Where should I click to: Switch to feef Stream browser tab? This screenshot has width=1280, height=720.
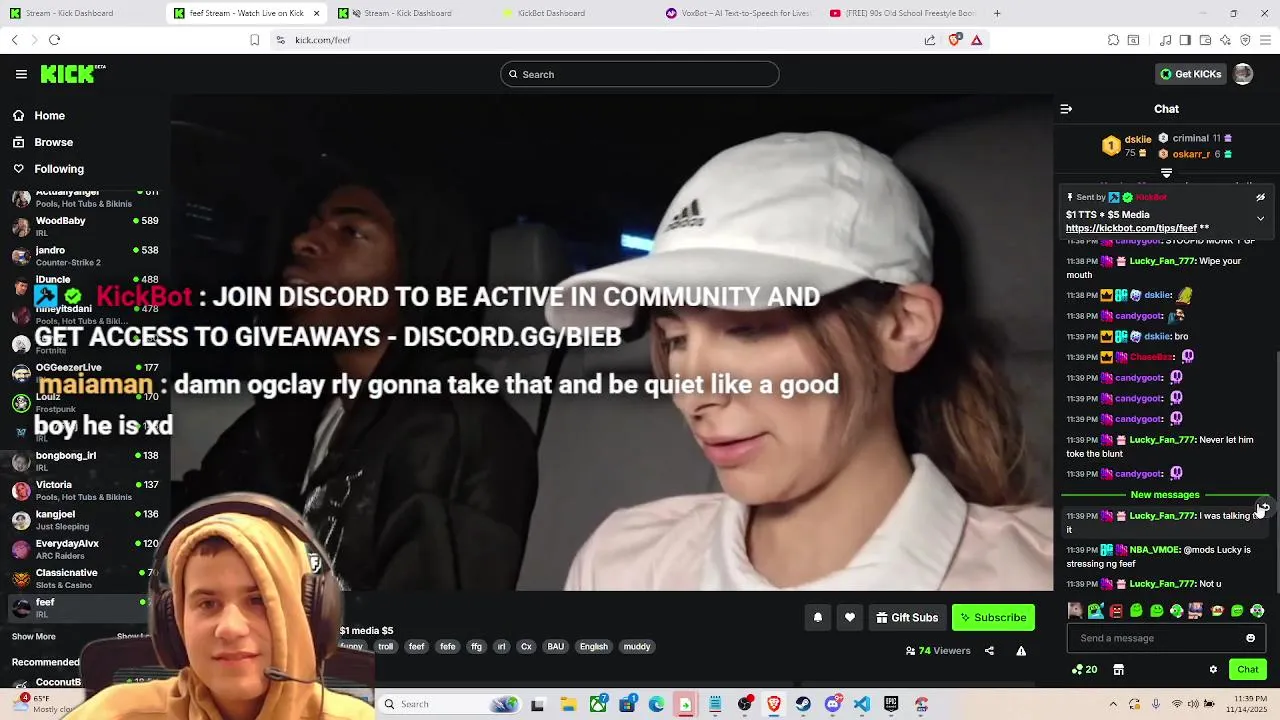click(246, 13)
